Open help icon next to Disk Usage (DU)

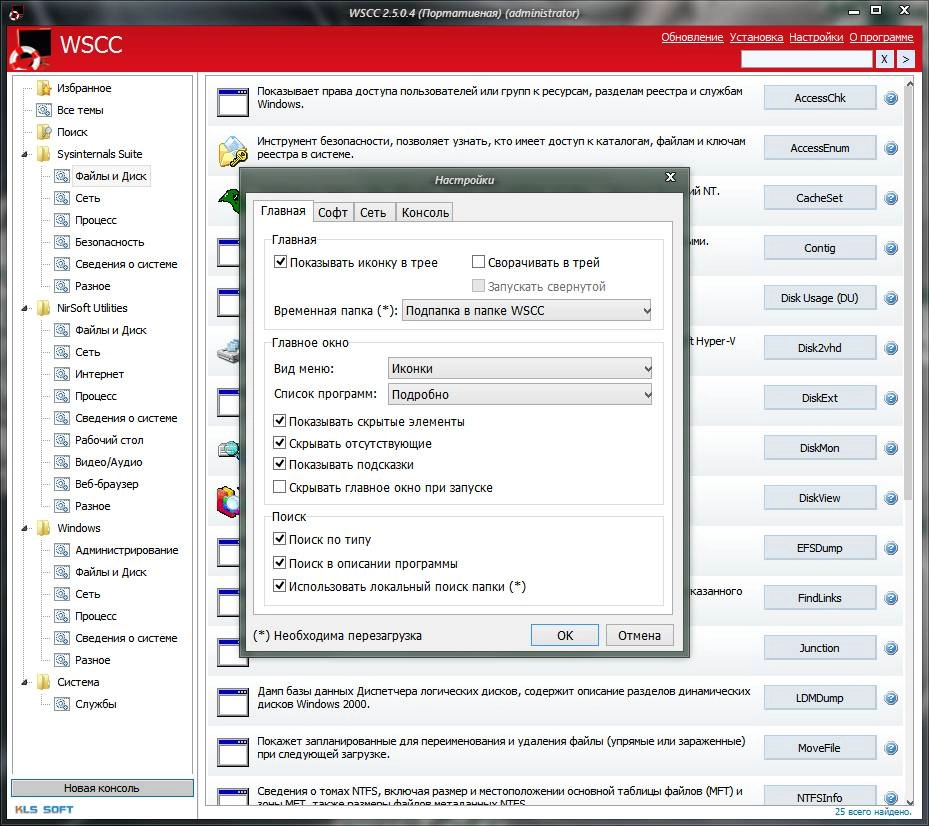891,298
